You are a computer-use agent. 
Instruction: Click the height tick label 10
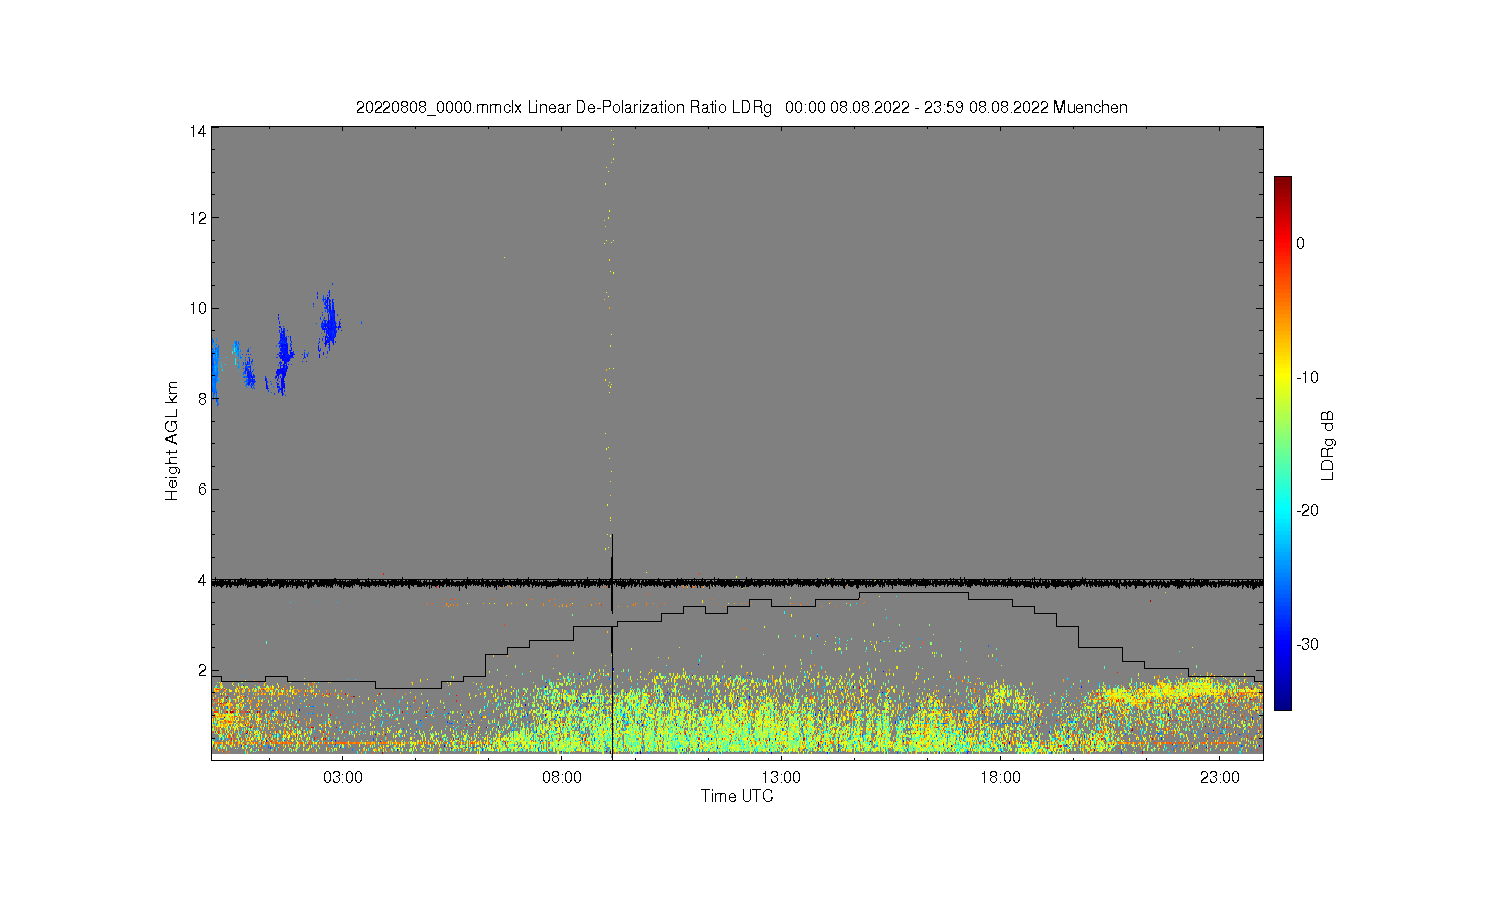click(198, 308)
